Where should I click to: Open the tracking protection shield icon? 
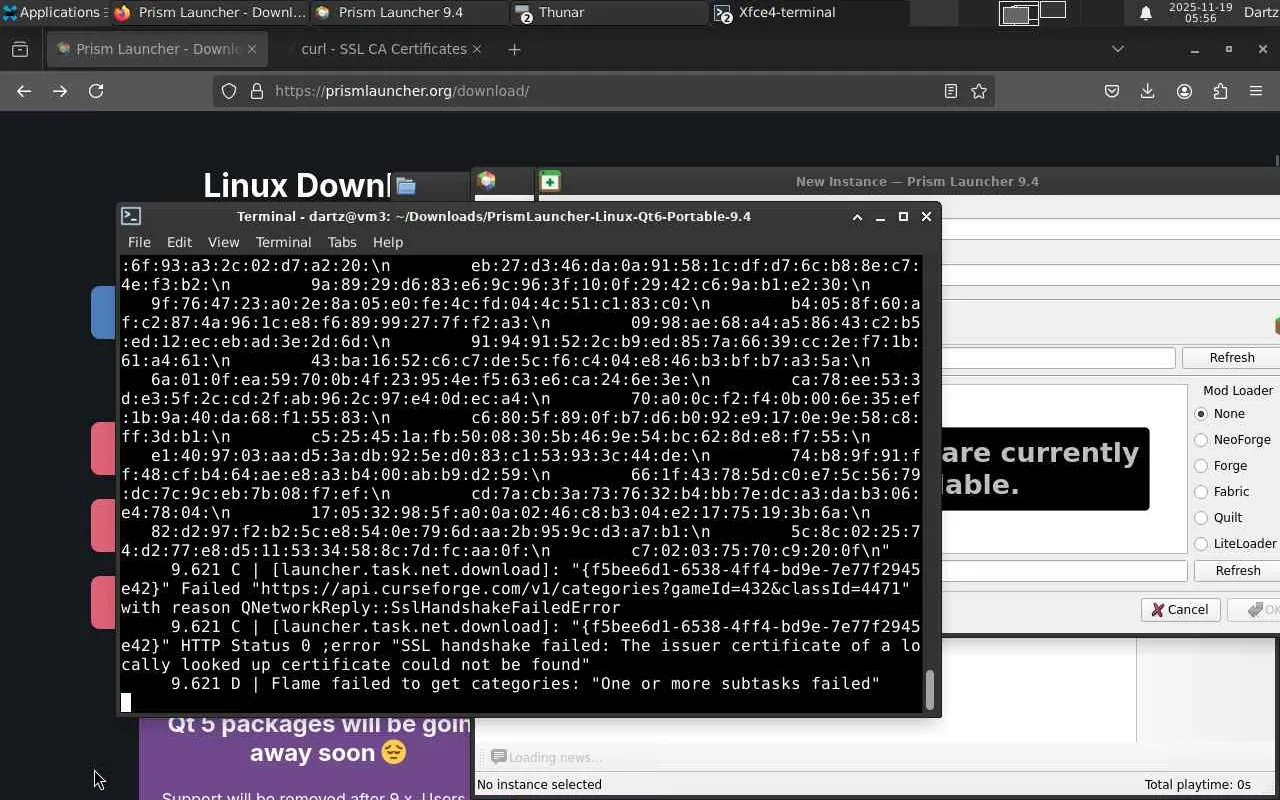(229, 91)
